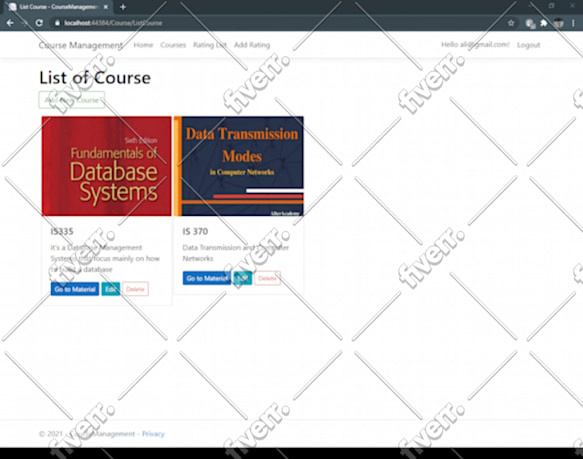
Task: Open Courses in the navbar
Action: point(173,45)
